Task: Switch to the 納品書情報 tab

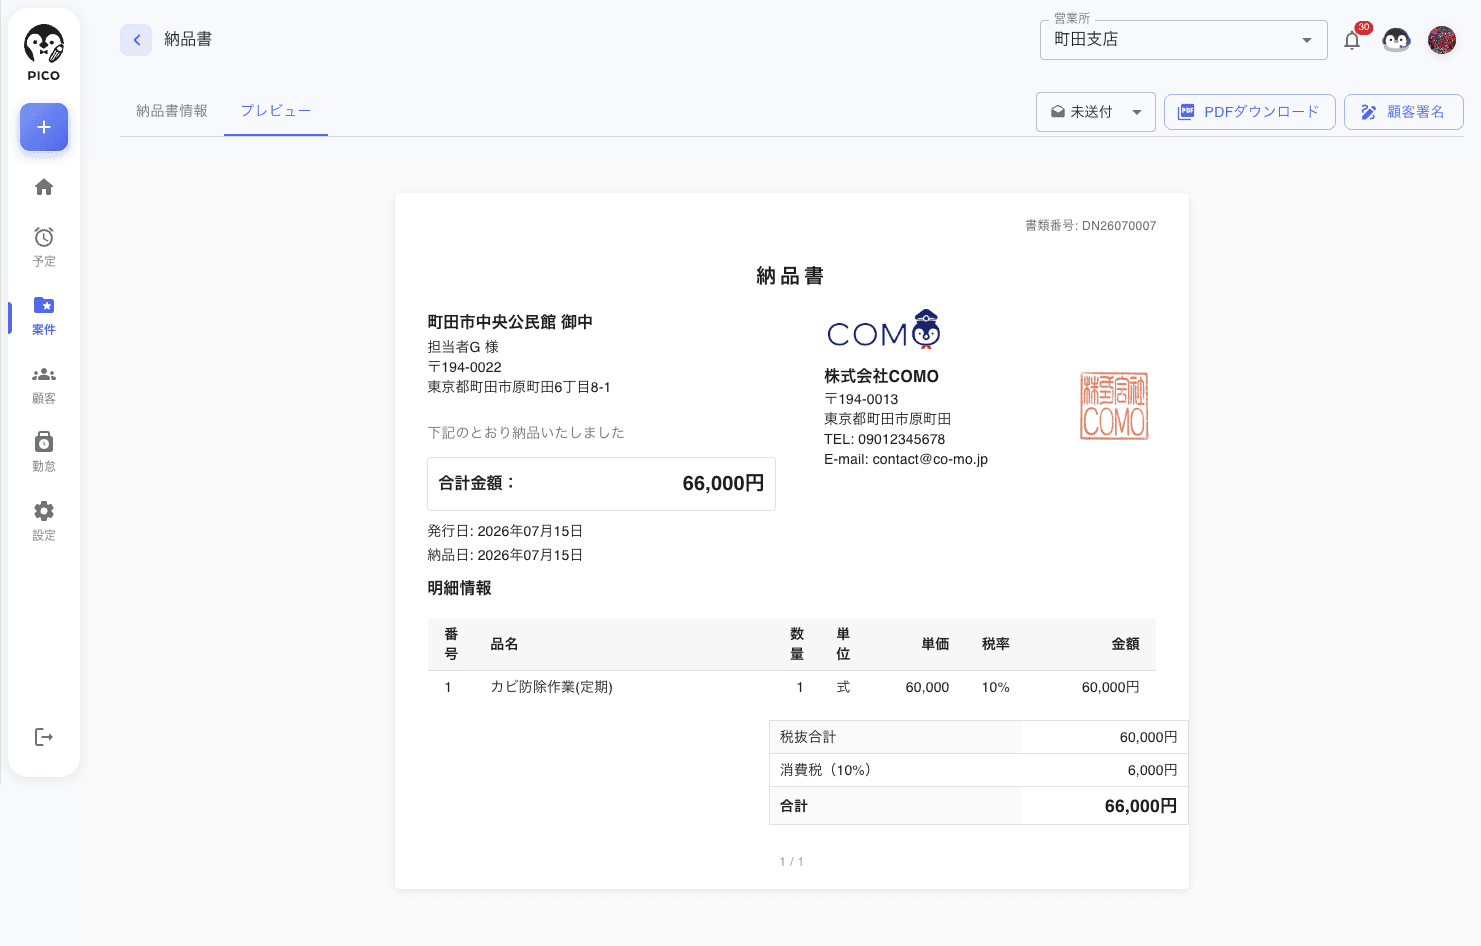Action: tap(172, 111)
